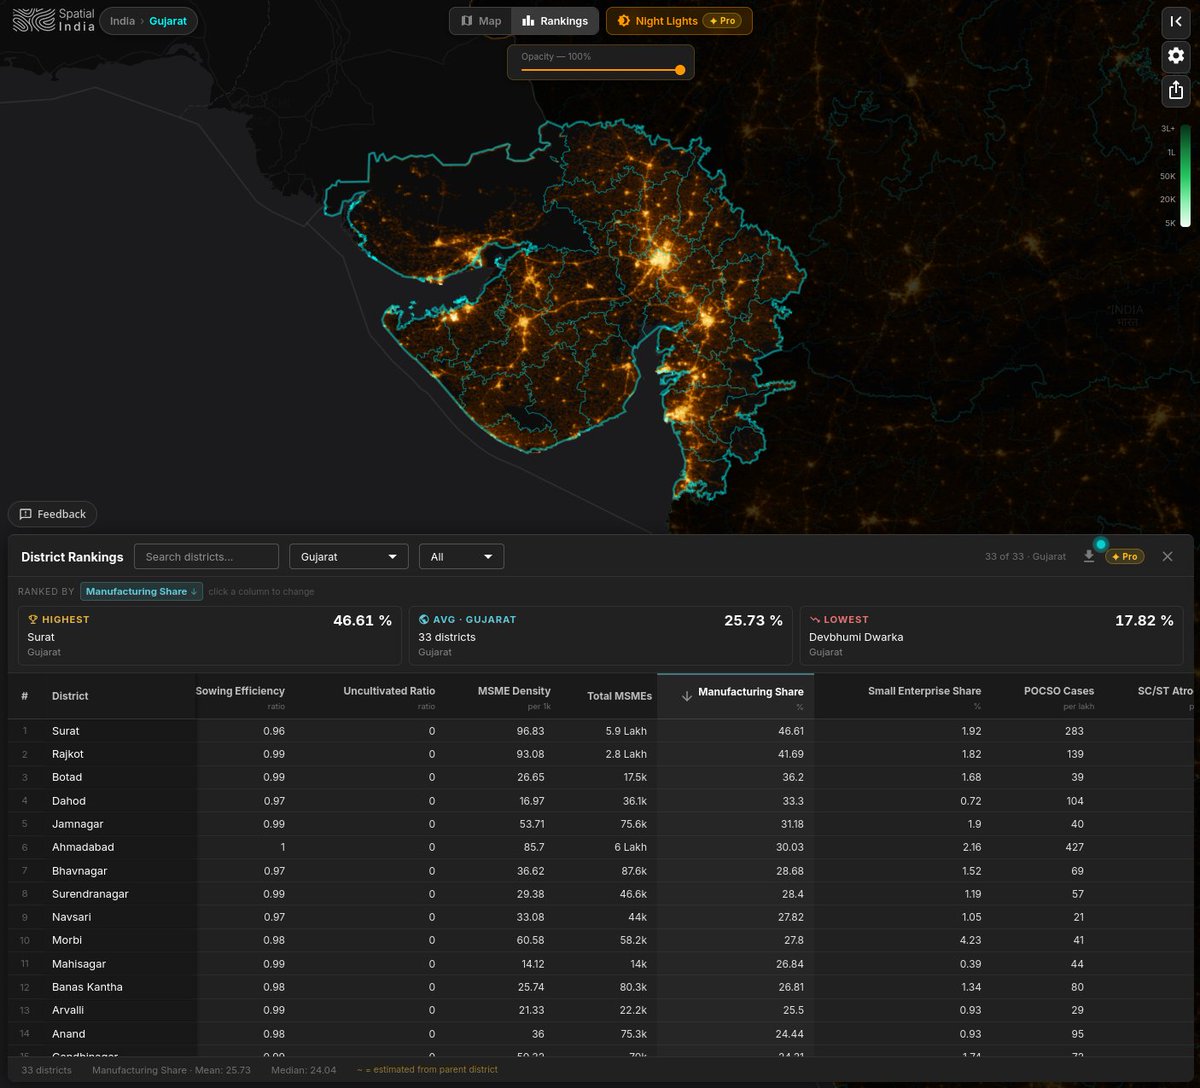Click the Avg Gujarat summary card
The height and width of the screenshot is (1088, 1200).
pos(600,635)
